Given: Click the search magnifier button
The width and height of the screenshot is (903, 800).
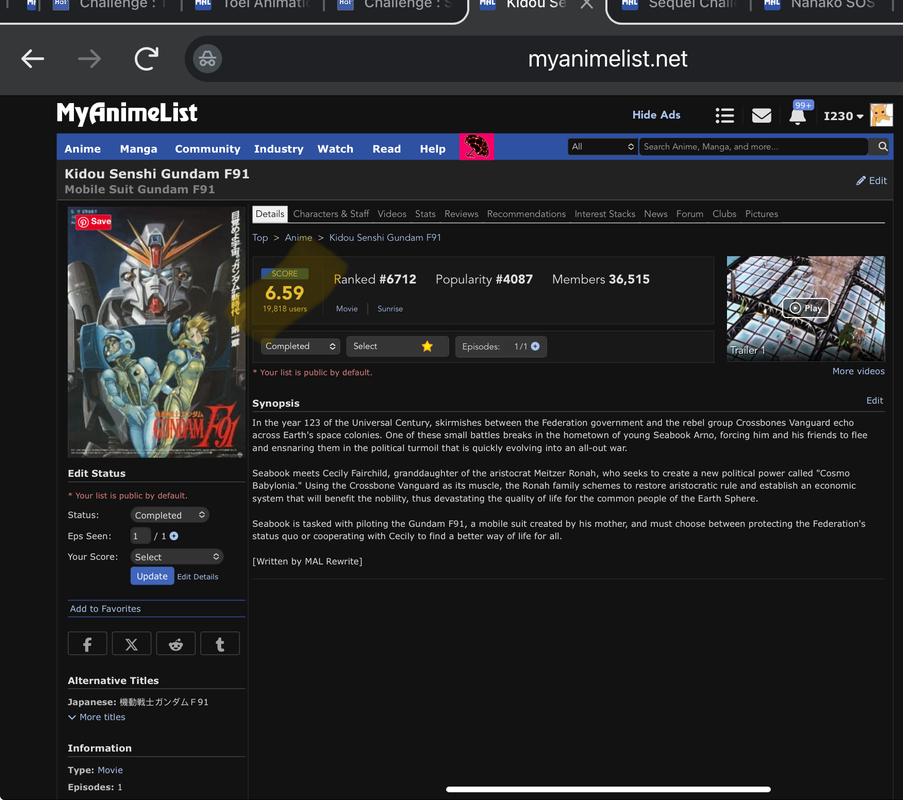Looking at the screenshot, I should point(882,147).
